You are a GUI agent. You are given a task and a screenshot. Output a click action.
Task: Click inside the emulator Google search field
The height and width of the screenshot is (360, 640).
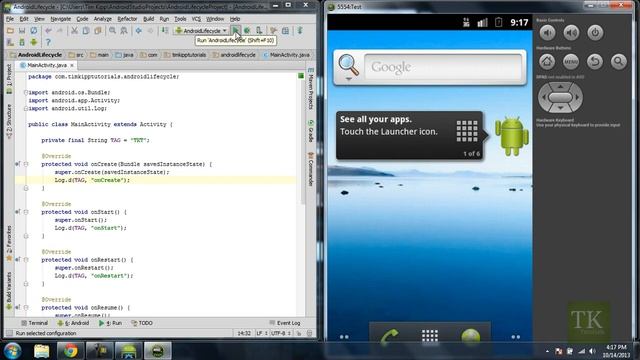point(443,67)
